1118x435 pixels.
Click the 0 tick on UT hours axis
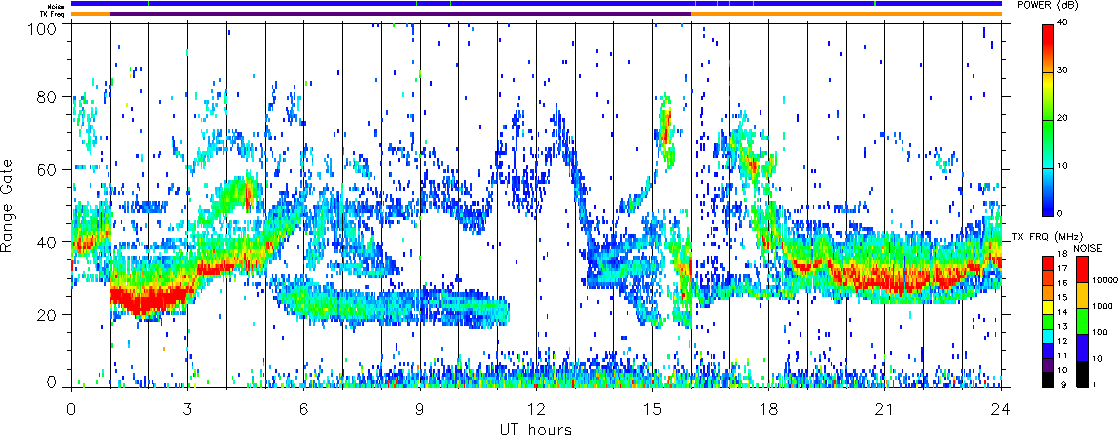pyautogui.click(x=71, y=409)
